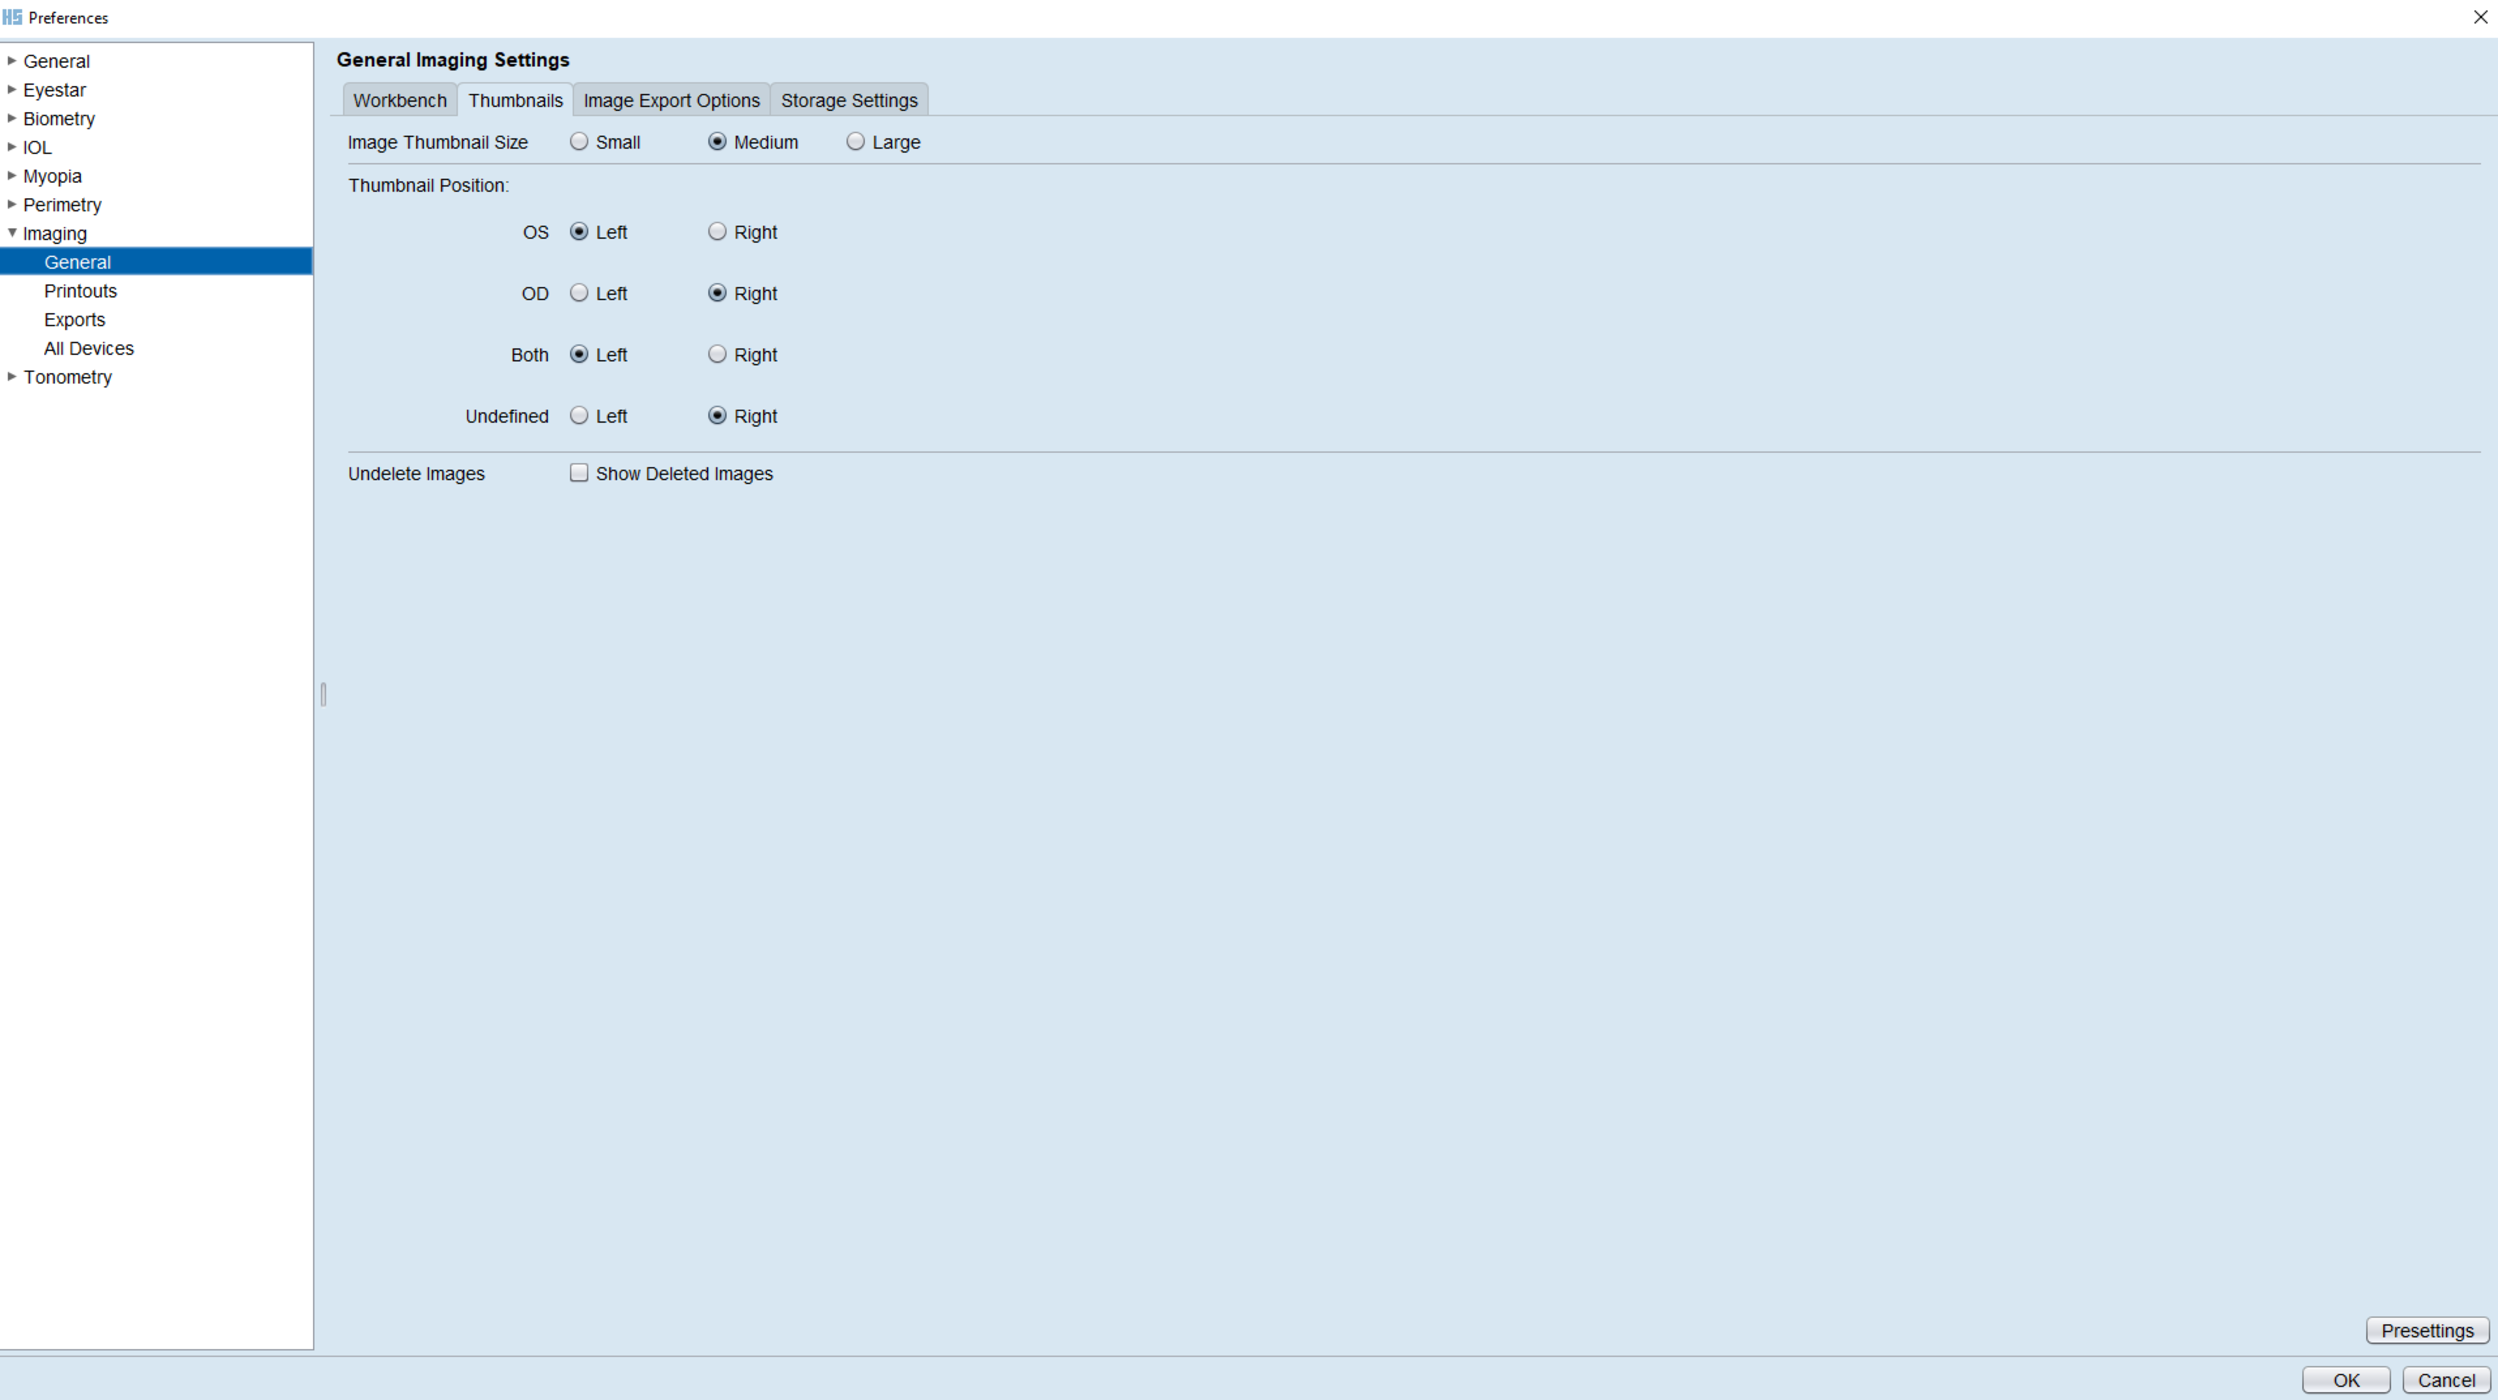This screenshot has height=1400, width=2498.
Task: Expand the Biometry tree node
Action: tap(12, 118)
